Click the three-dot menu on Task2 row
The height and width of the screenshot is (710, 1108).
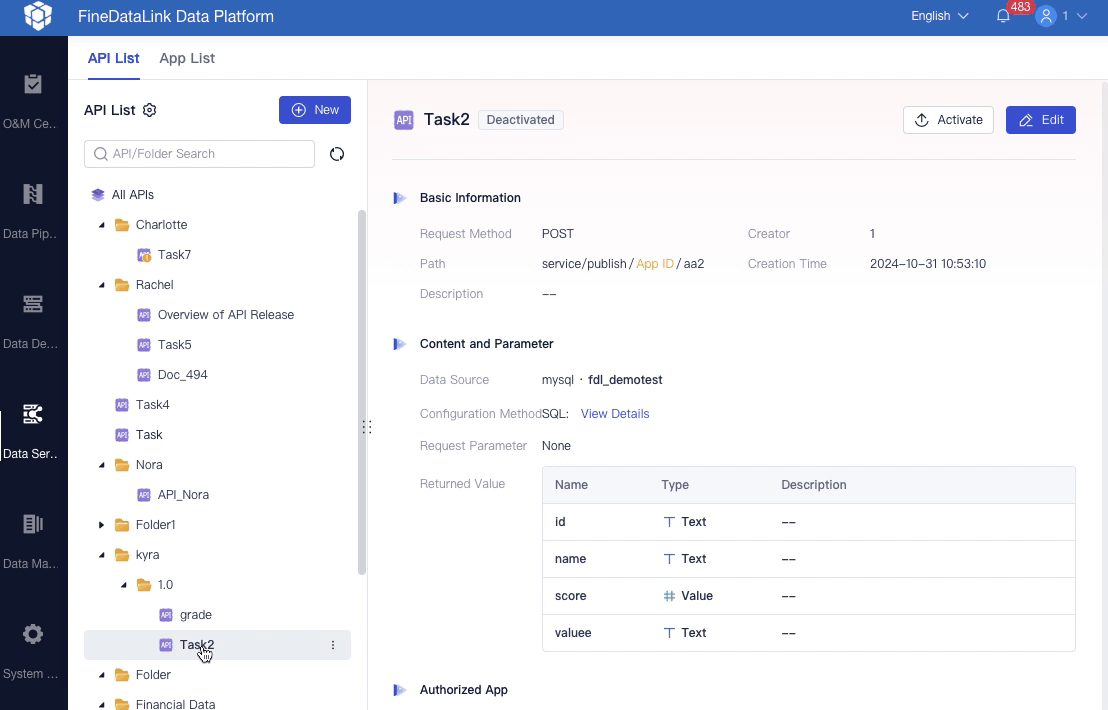pyautogui.click(x=333, y=645)
